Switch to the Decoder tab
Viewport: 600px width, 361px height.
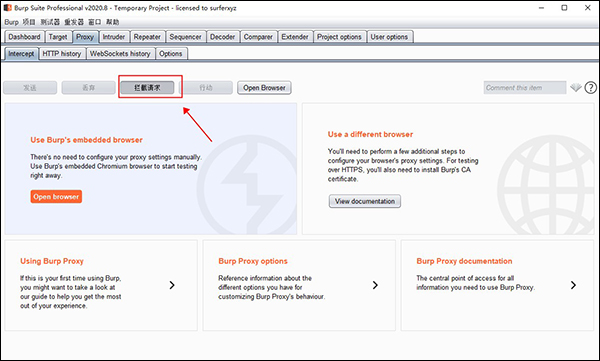pyautogui.click(x=223, y=37)
